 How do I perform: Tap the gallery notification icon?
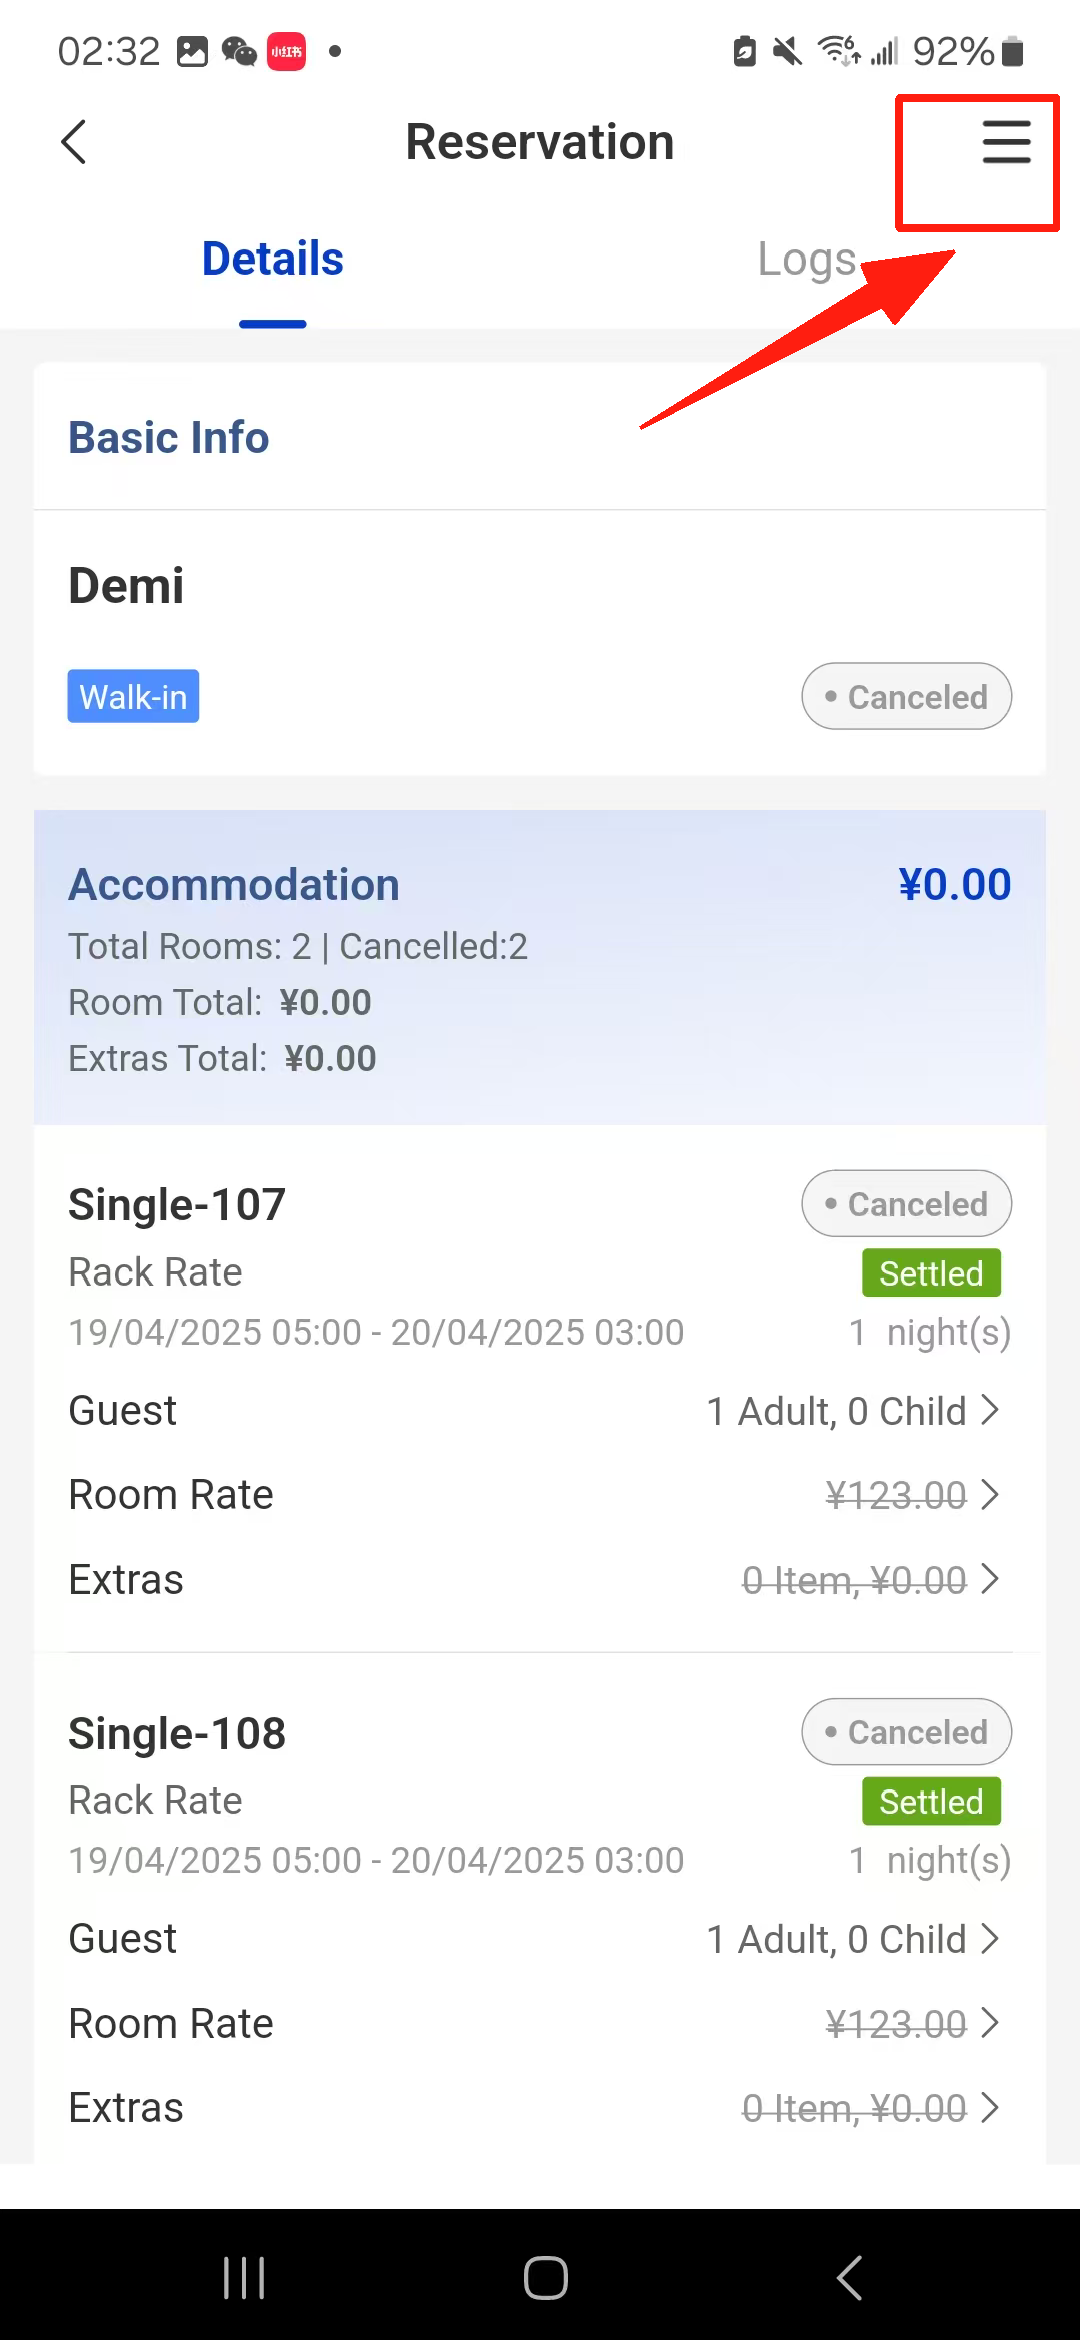(192, 51)
